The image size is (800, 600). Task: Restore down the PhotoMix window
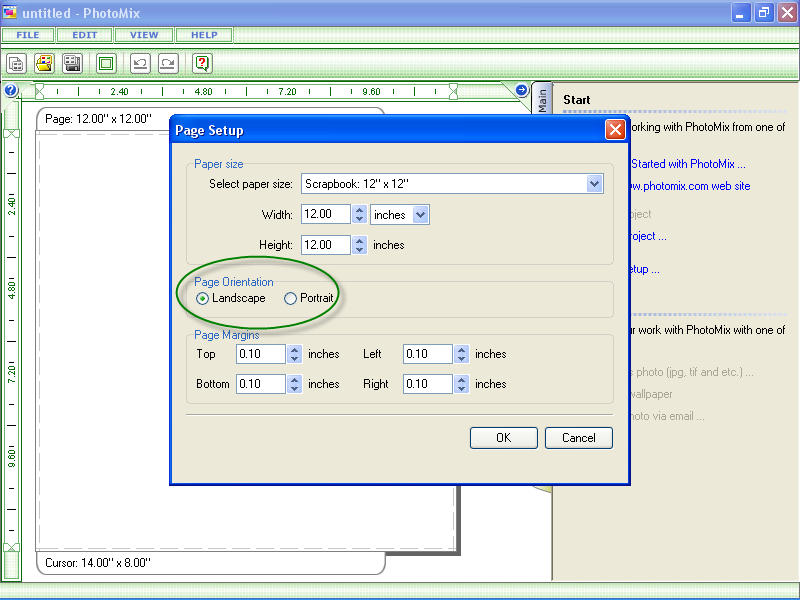(764, 13)
